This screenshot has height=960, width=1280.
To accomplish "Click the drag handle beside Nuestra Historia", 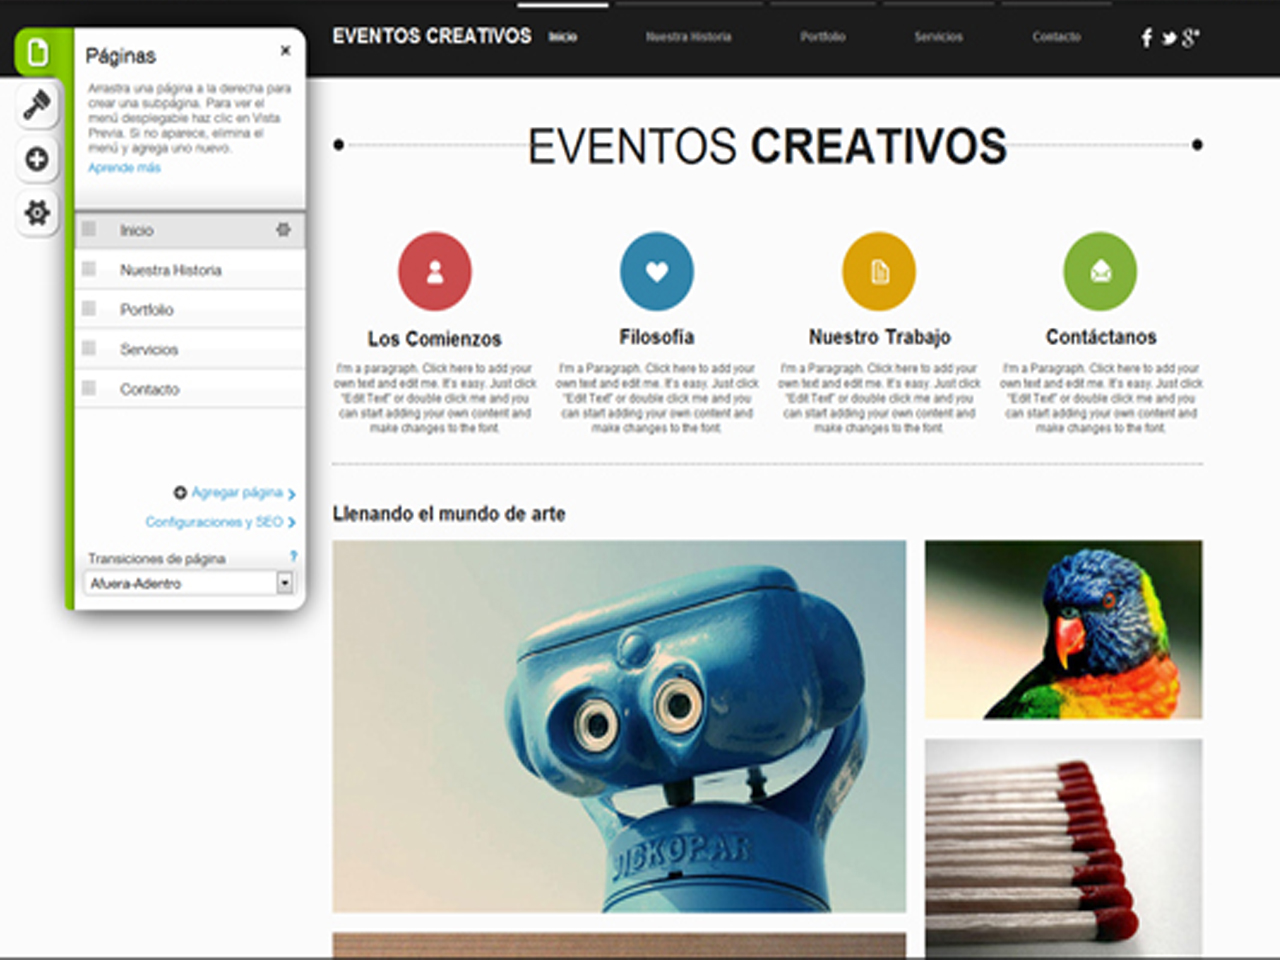I will pyautogui.click(x=89, y=269).
